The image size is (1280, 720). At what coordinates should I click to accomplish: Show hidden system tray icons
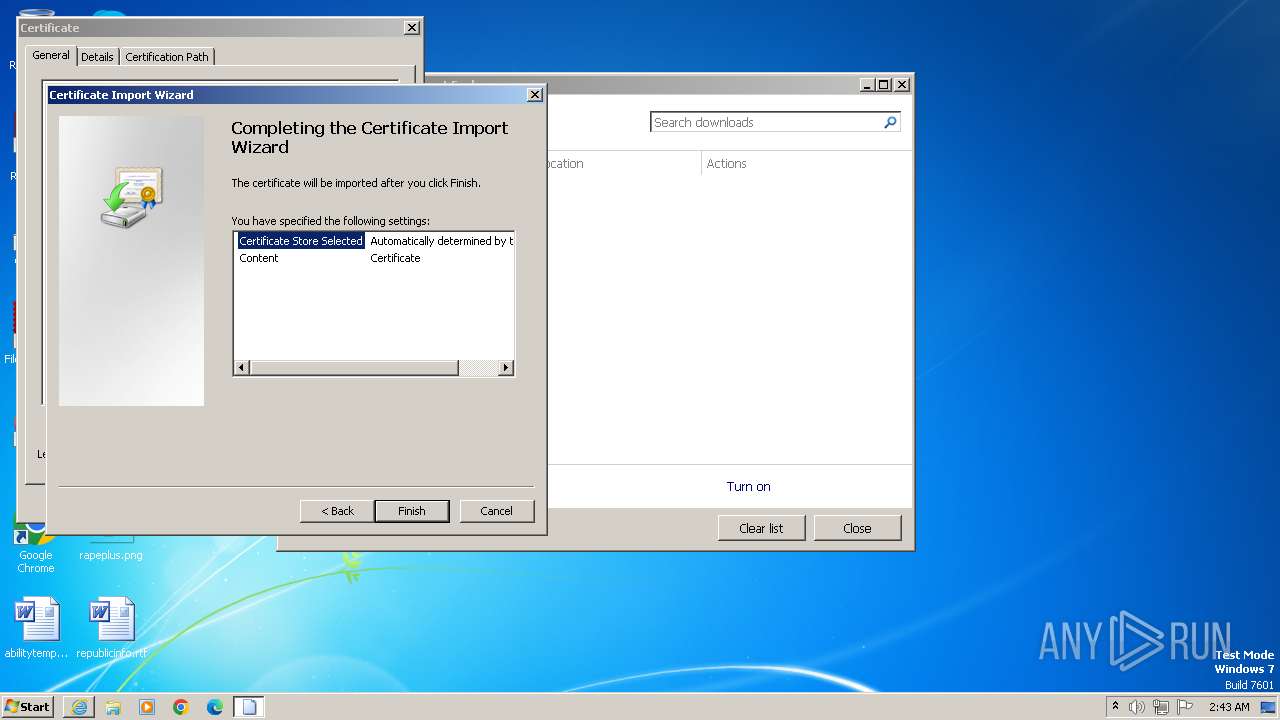[1116, 707]
